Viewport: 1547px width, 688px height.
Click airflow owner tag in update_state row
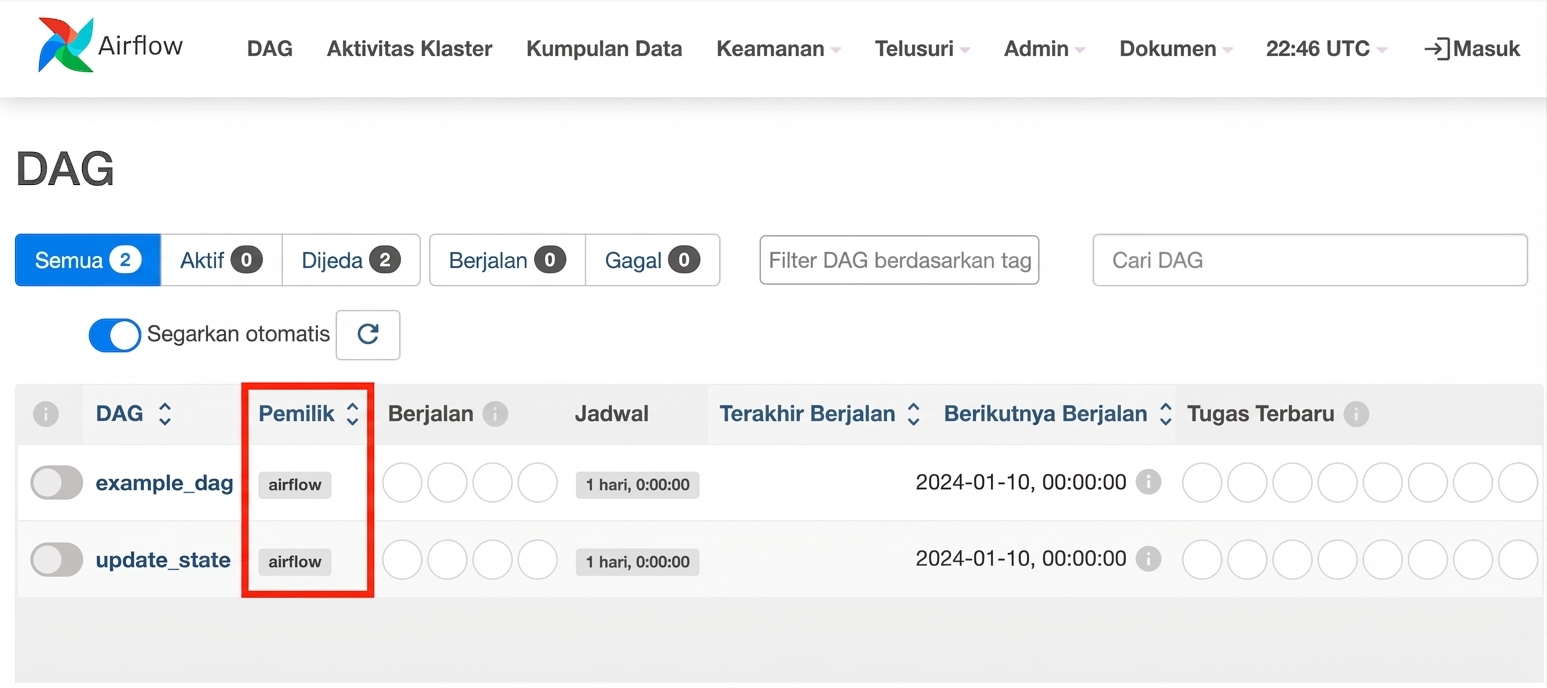(x=295, y=562)
